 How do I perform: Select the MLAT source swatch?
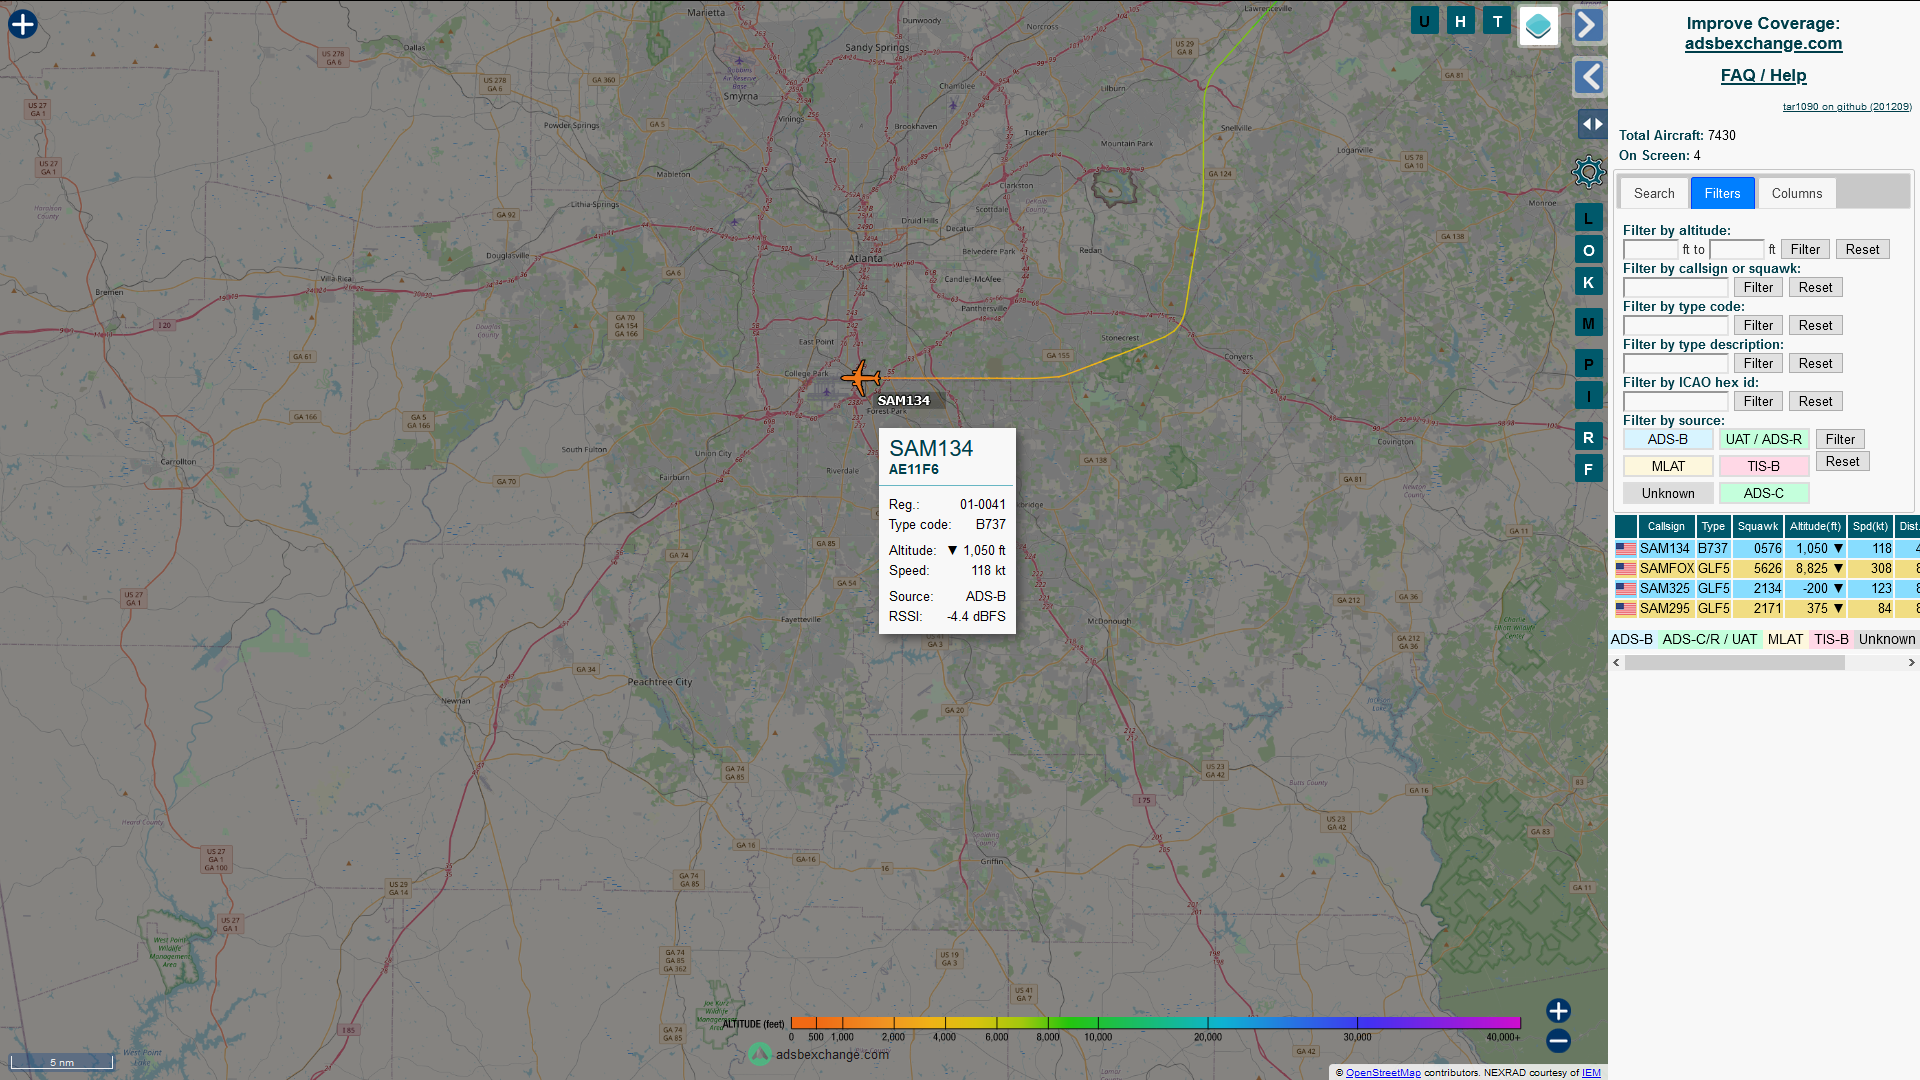[1667, 466]
